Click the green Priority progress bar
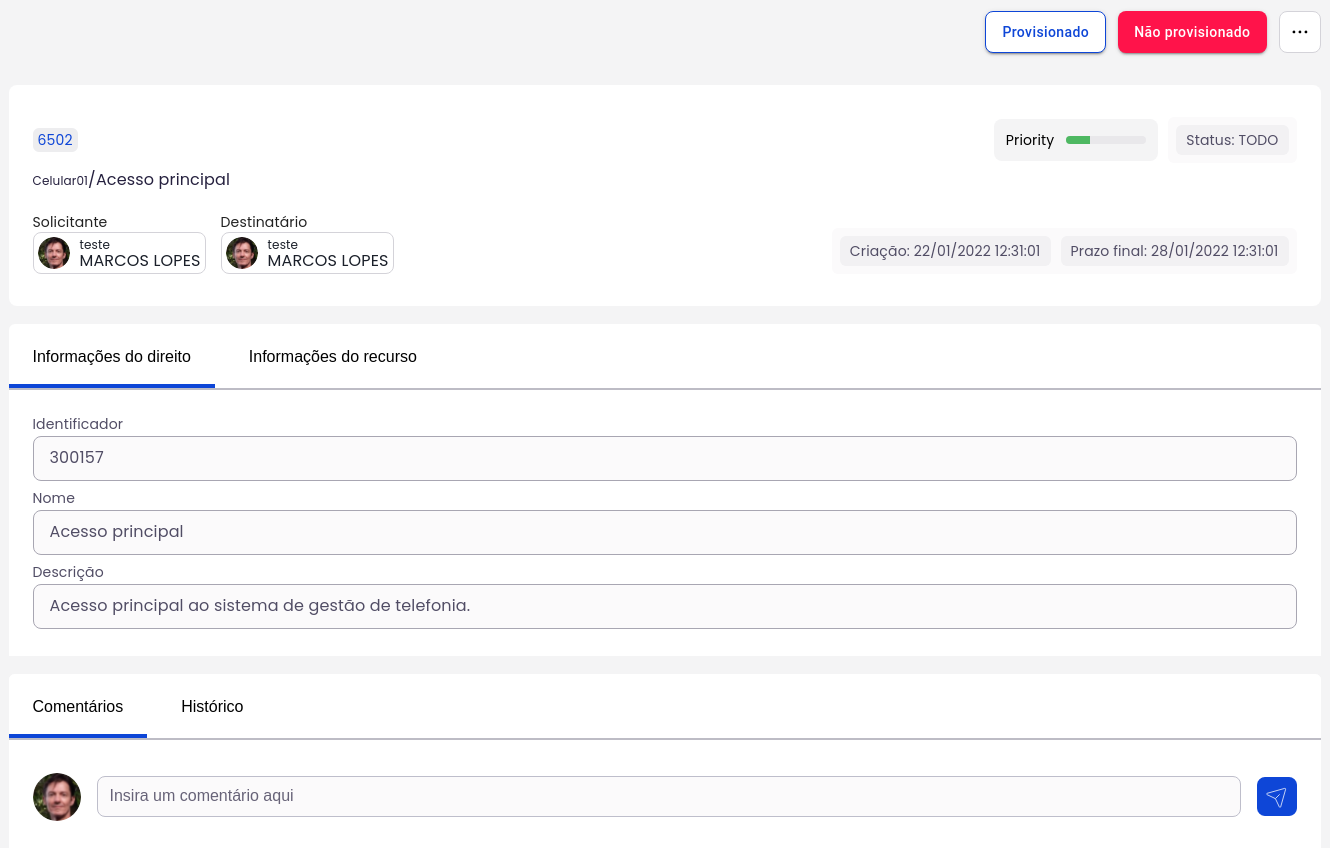Screen dimensions: 1330x848 [x=1105, y=140]
